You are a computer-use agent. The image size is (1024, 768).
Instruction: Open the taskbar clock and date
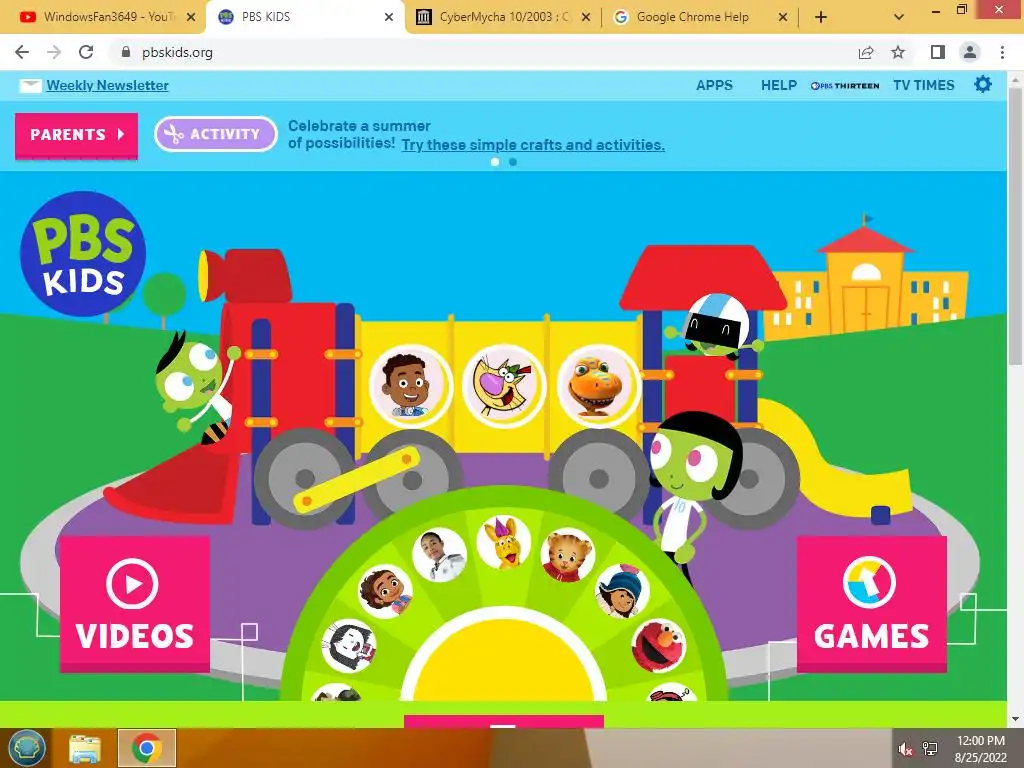click(980, 749)
